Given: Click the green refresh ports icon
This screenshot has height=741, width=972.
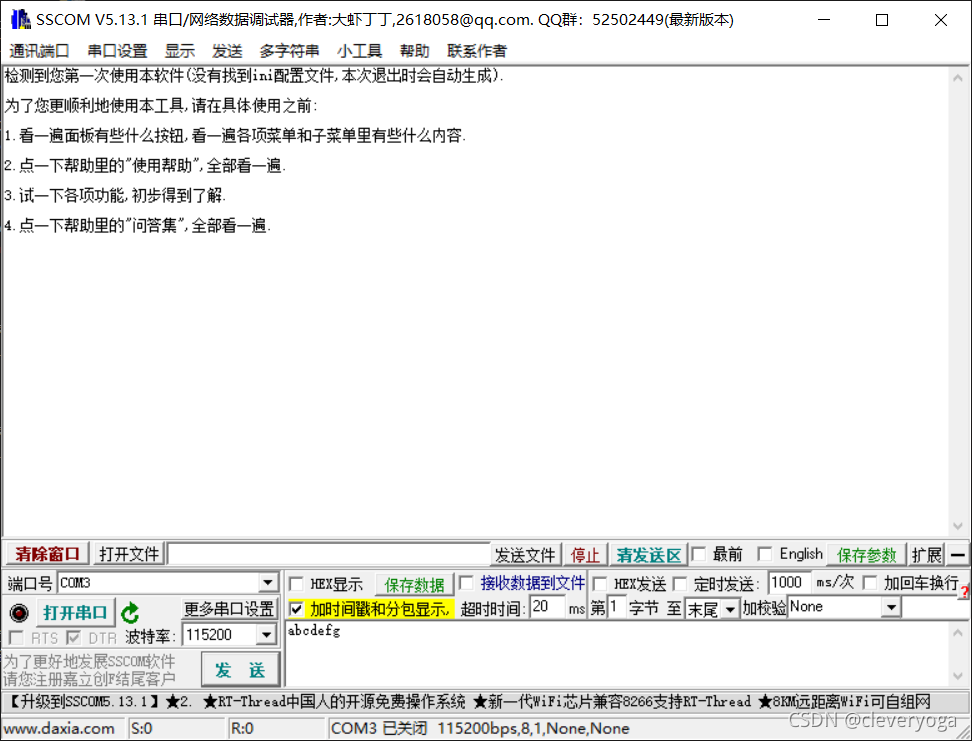Looking at the screenshot, I should tap(130, 612).
